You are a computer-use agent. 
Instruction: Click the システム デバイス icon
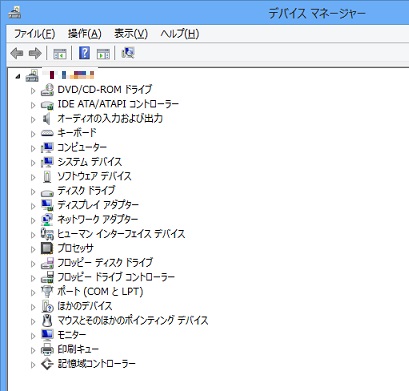click(47, 162)
